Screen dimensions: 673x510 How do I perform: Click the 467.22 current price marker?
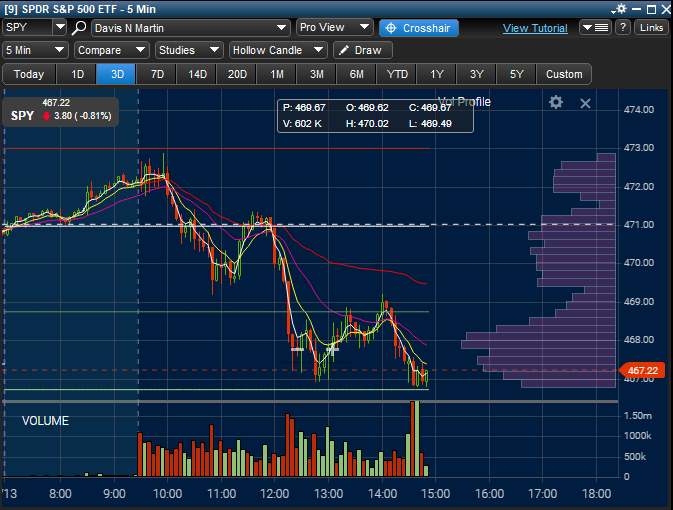pos(643,370)
